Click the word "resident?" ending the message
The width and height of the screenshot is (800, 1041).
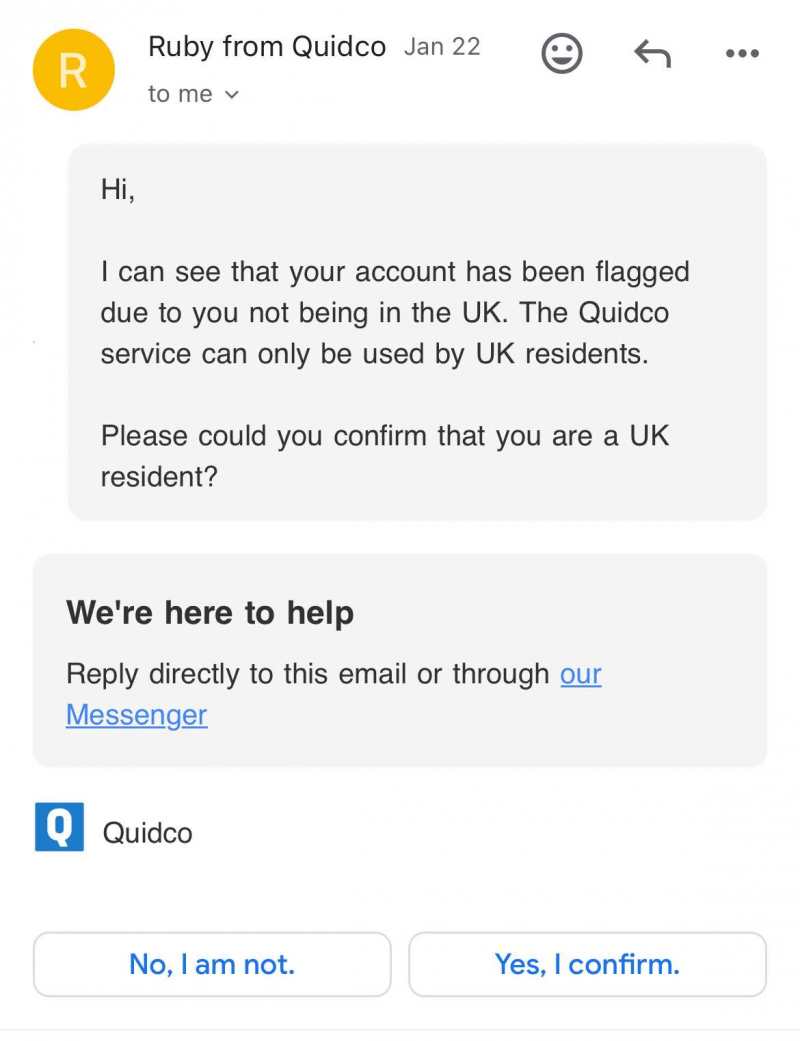(x=159, y=477)
